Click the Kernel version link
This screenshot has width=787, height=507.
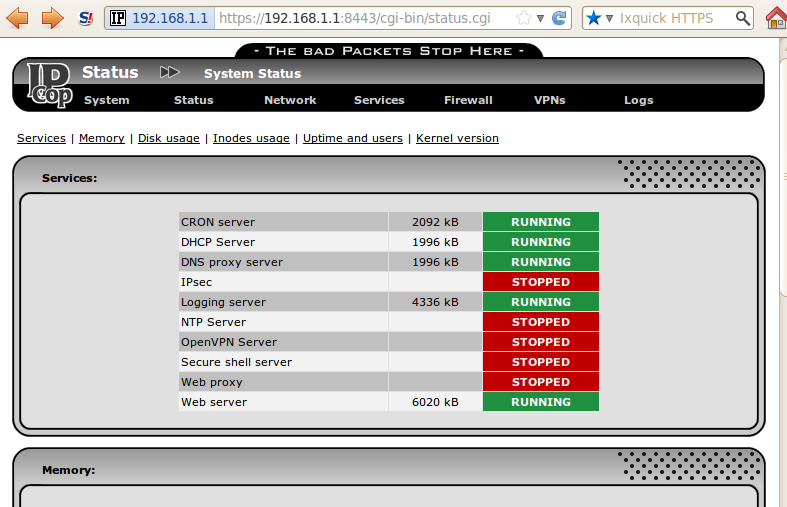point(457,138)
